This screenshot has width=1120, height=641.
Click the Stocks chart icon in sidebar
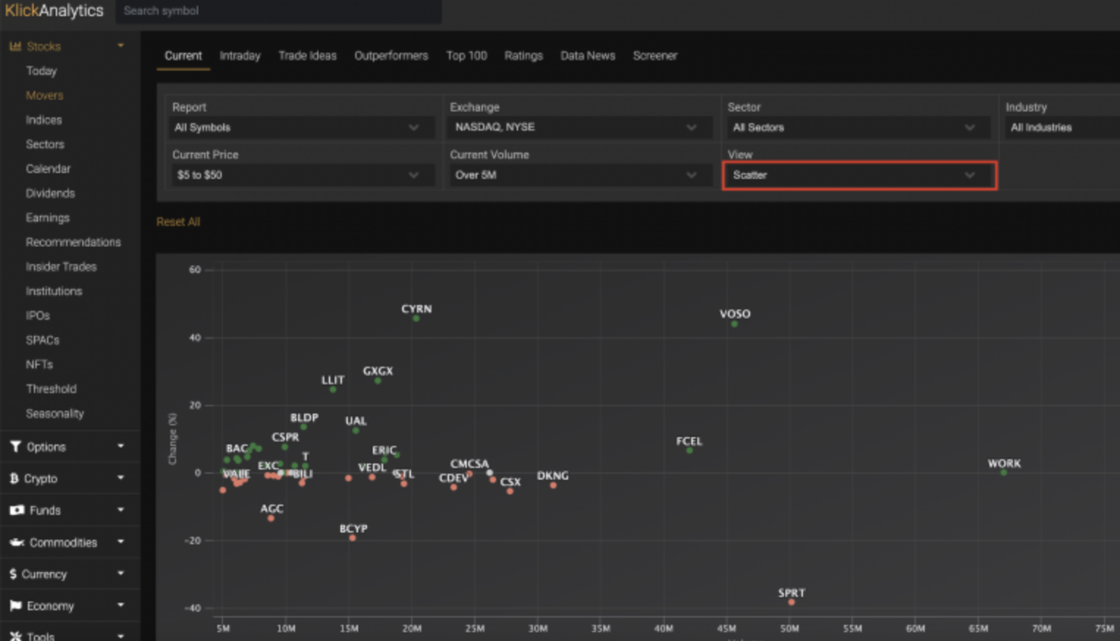pyautogui.click(x=15, y=46)
